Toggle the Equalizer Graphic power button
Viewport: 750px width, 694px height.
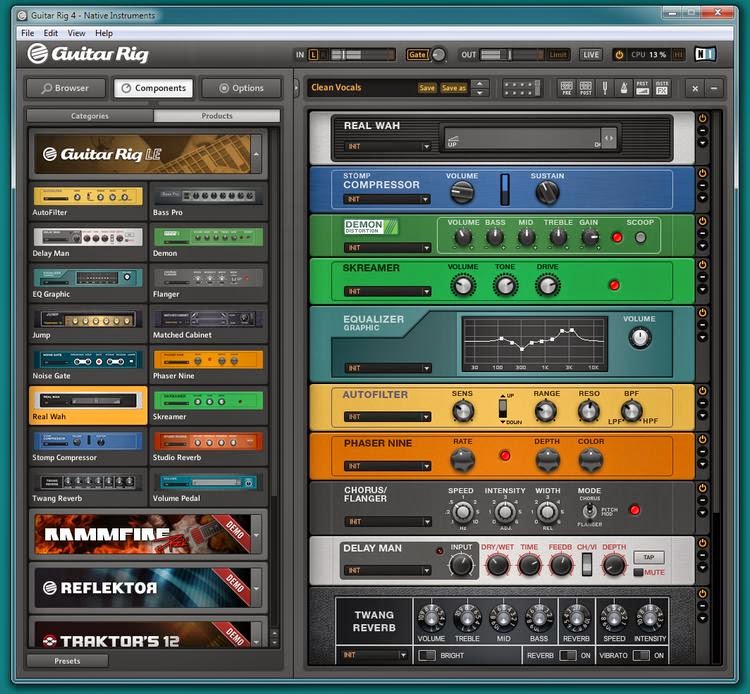point(702,313)
